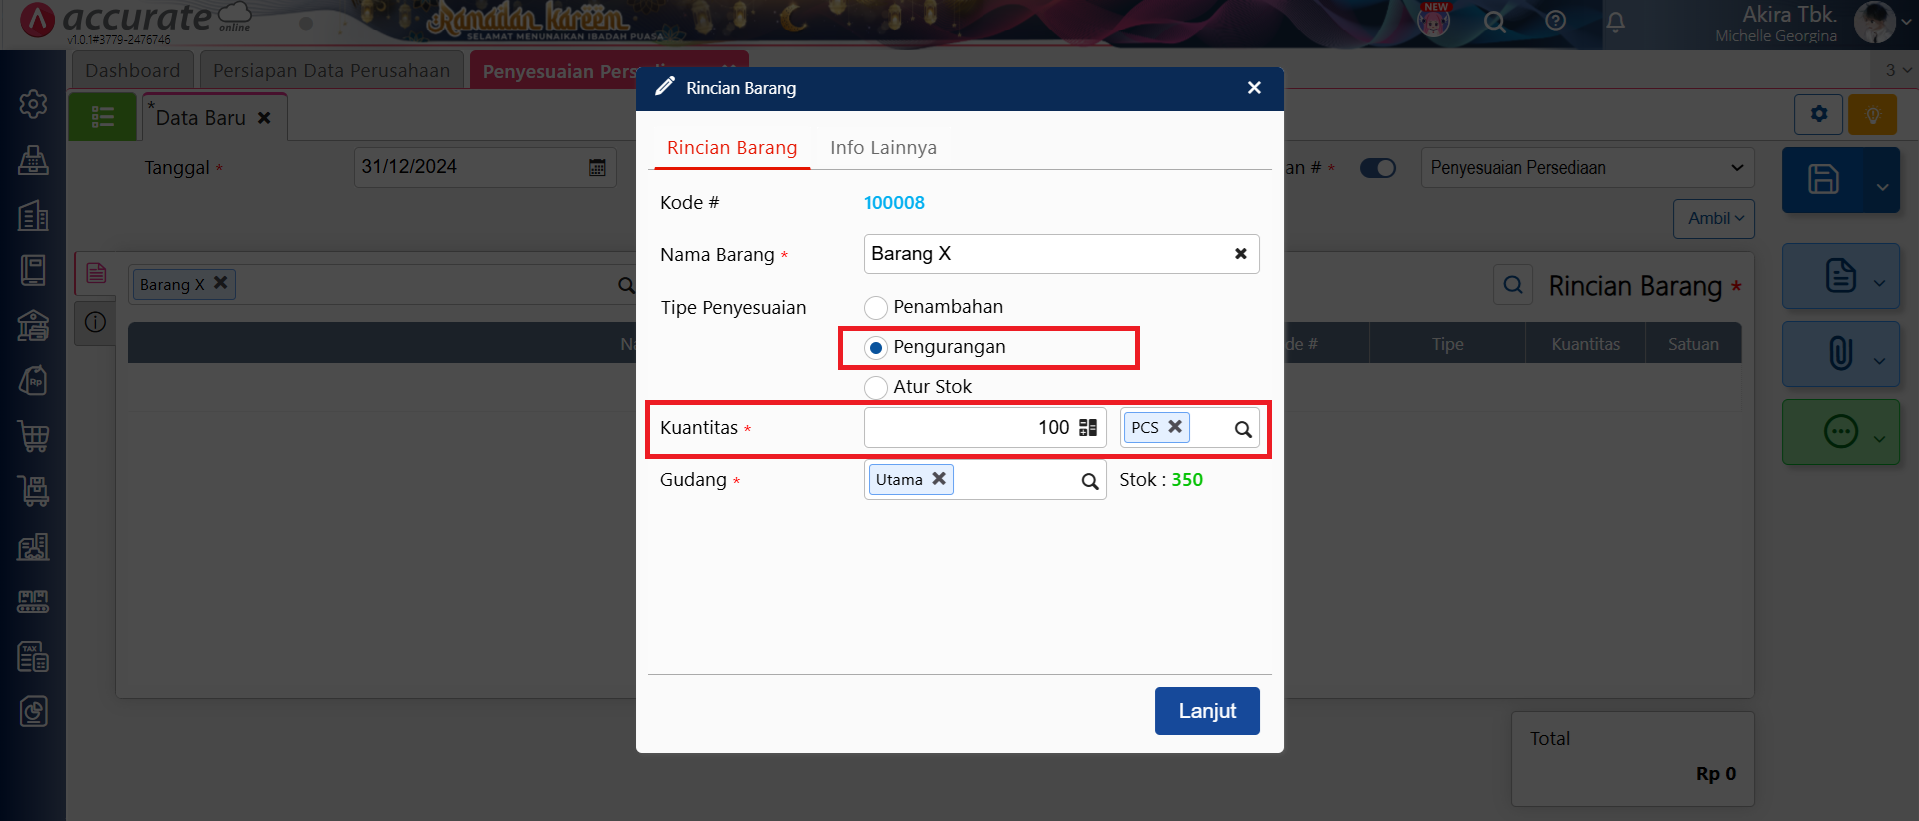Open the calendar date picker
This screenshot has width=1919, height=821.
597,168
